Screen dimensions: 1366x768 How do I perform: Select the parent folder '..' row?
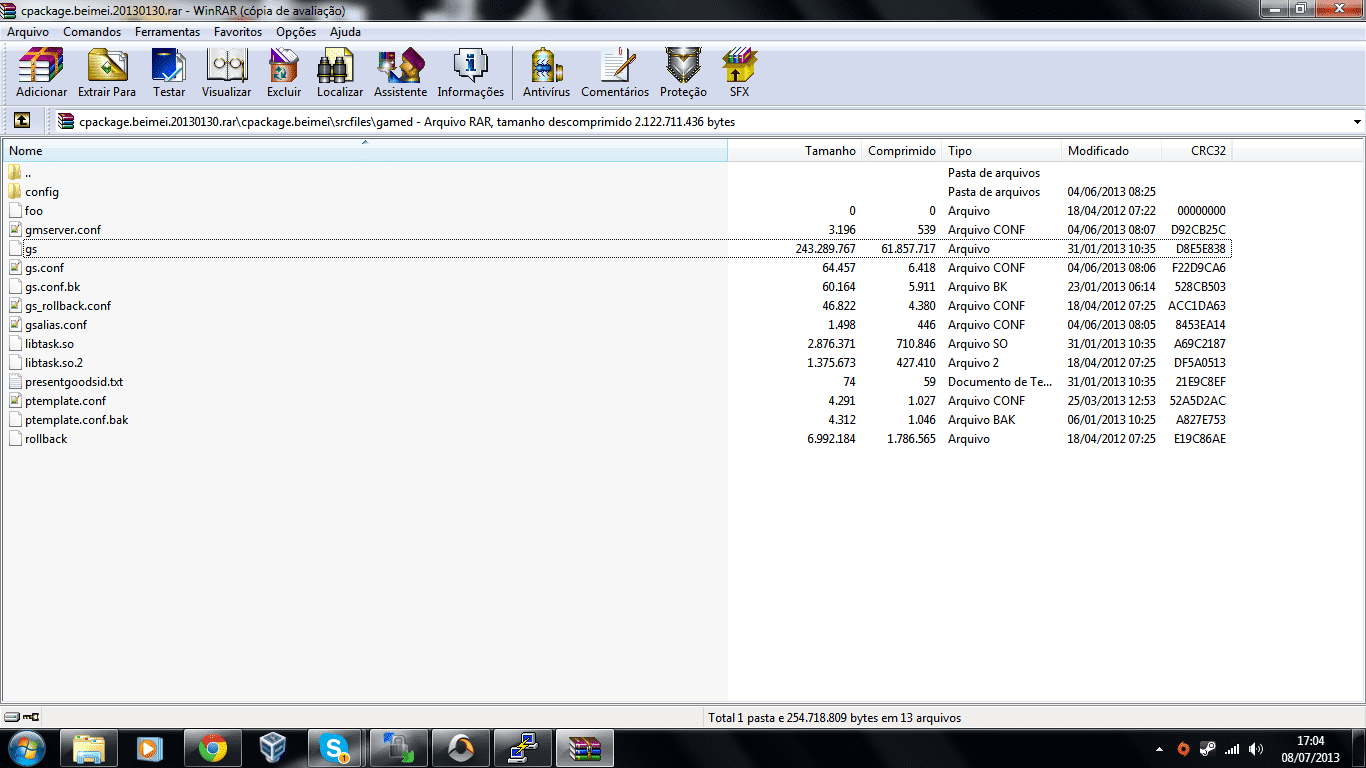click(618, 173)
